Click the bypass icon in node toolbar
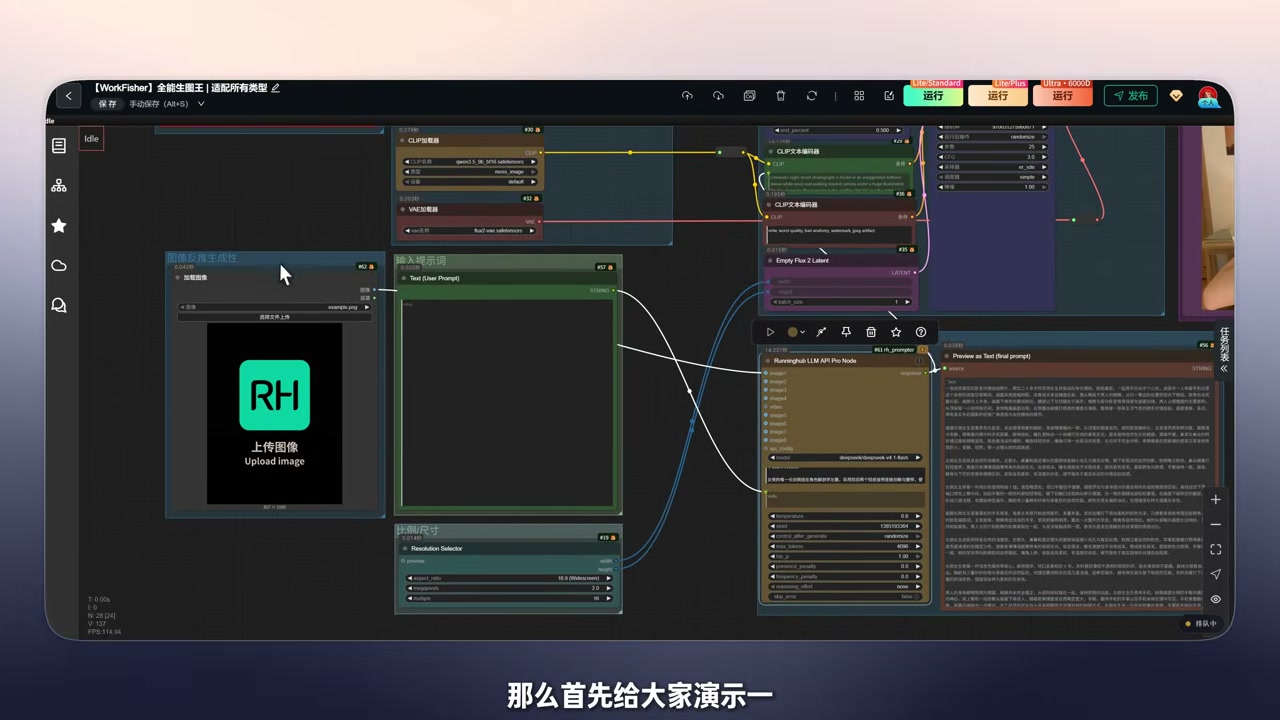The height and width of the screenshot is (720, 1280). [x=821, y=332]
